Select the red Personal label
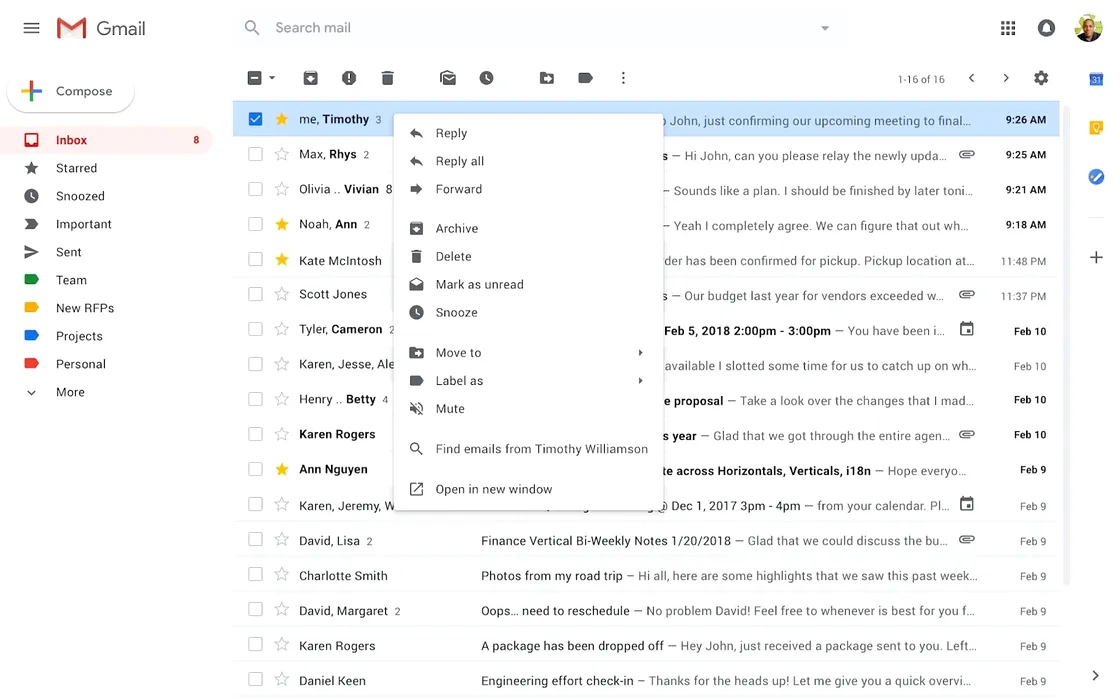1120x700 pixels. click(x=80, y=364)
